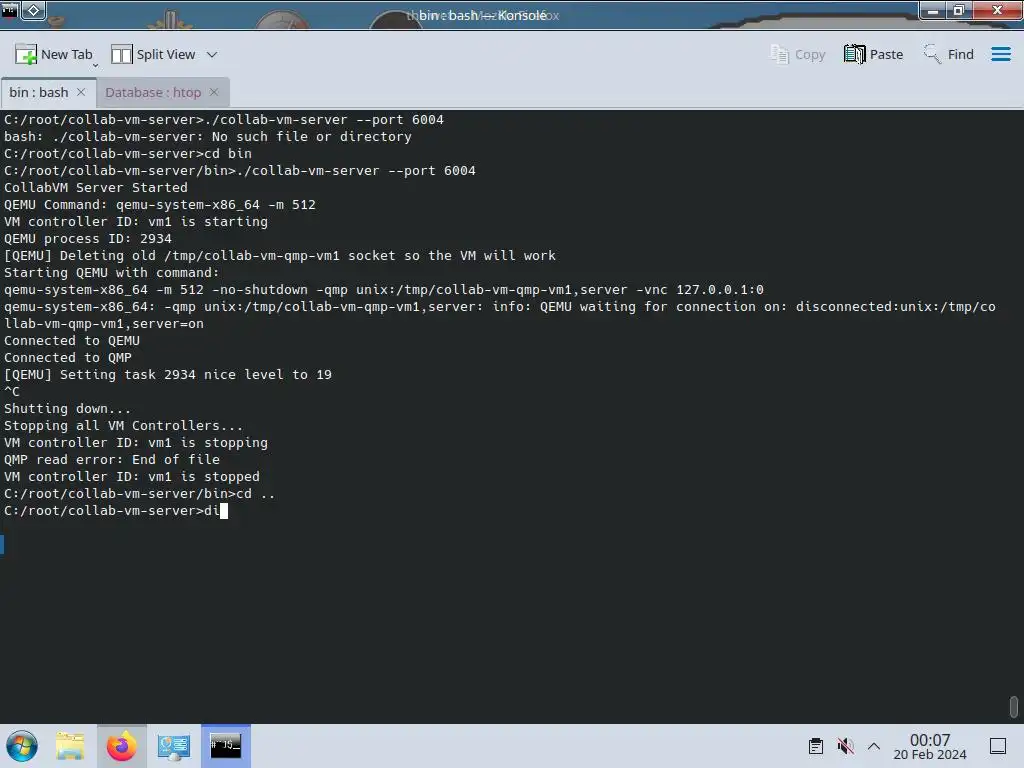Open the system settings taskbar icon
The width and height of the screenshot is (1024, 768).
[x=173, y=746]
